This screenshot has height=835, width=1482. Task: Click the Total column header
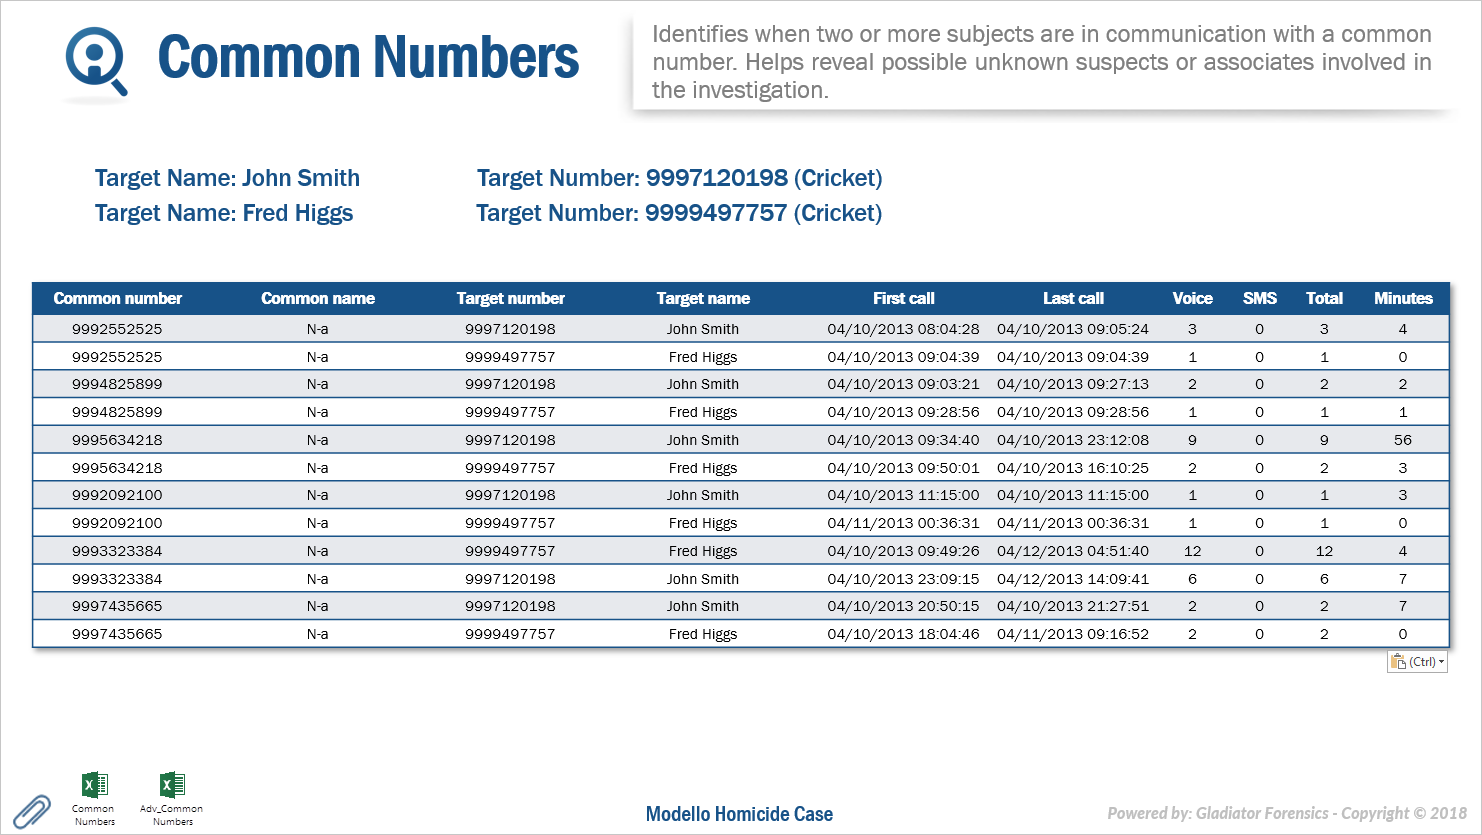[1324, 298]
